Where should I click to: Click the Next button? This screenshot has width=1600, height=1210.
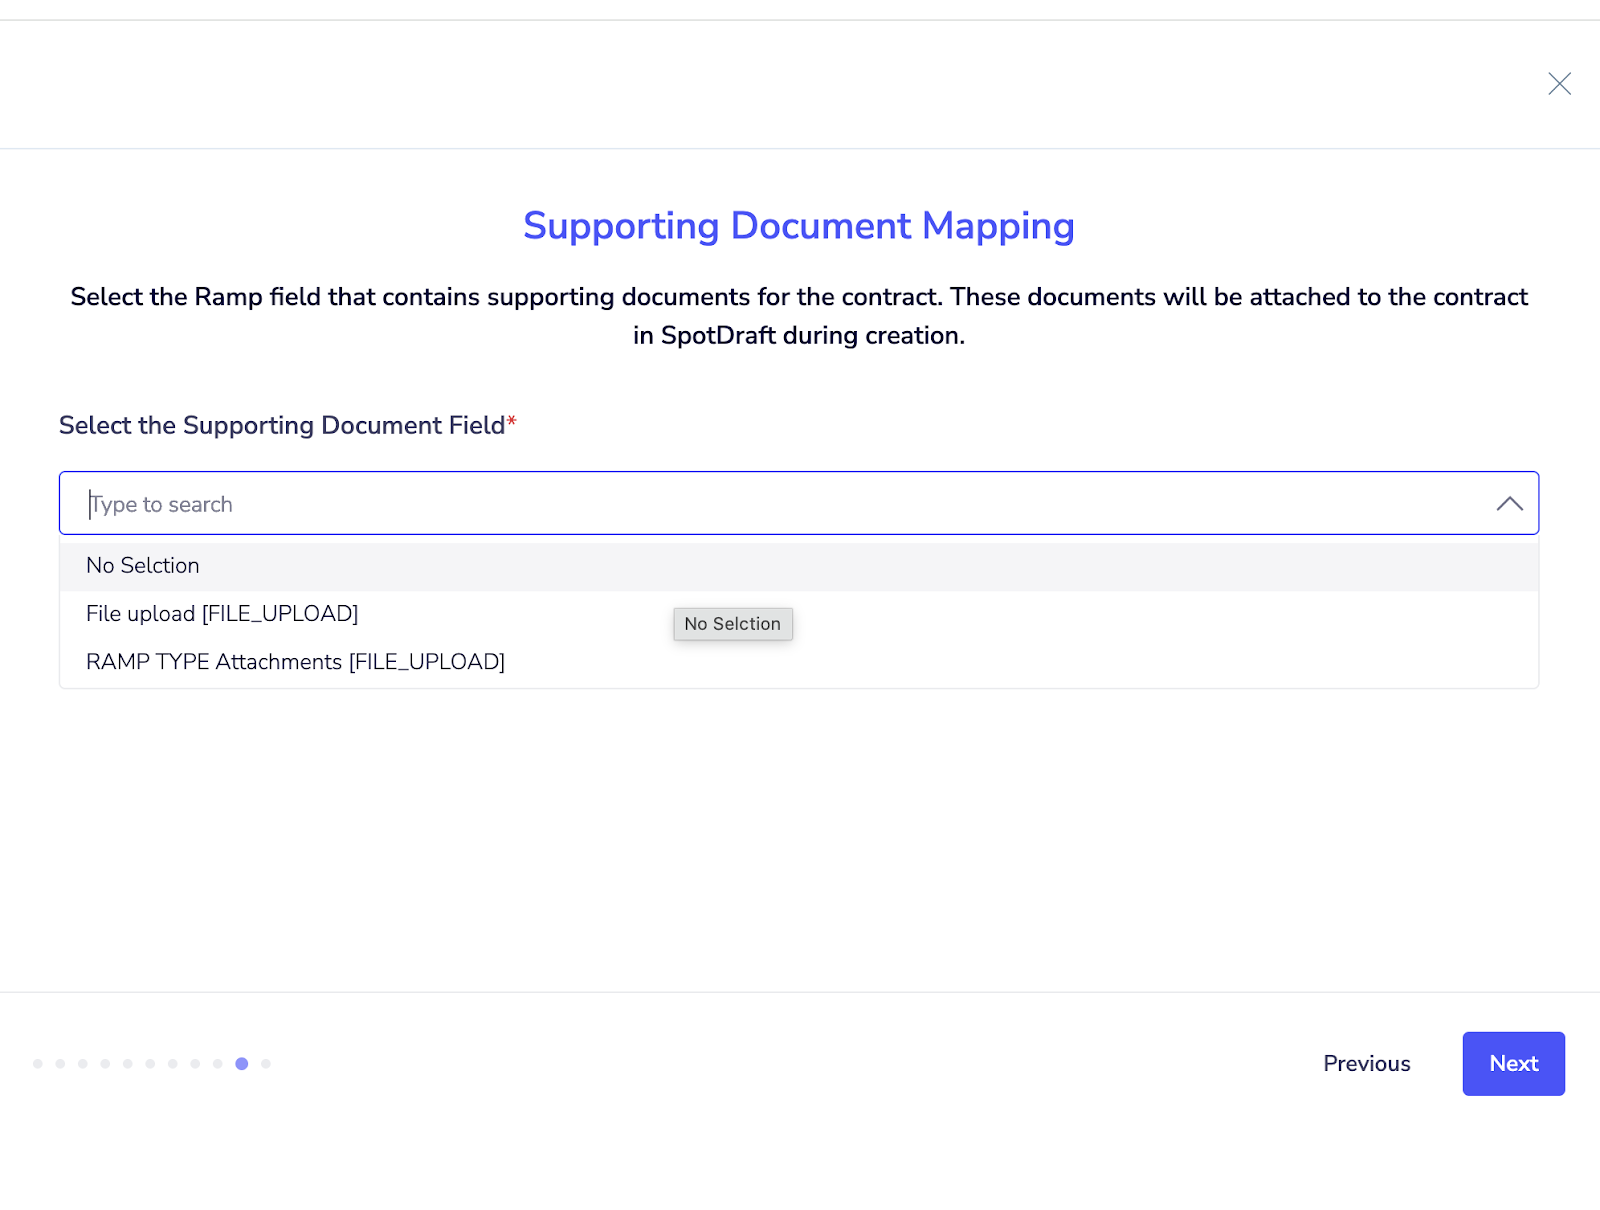[1513, 1064]
